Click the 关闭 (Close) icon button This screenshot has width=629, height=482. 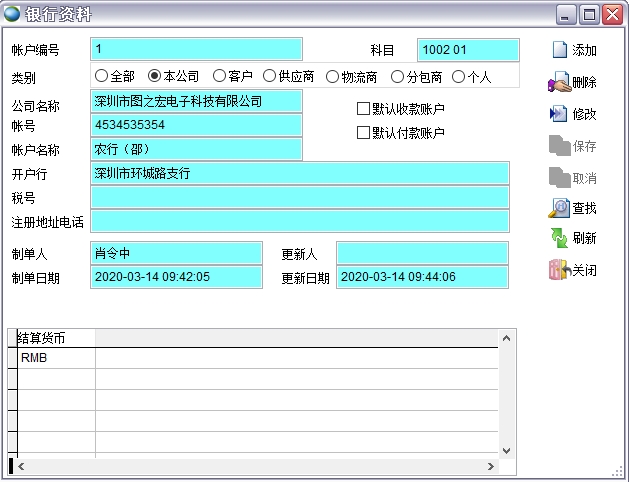coord(574,270)
